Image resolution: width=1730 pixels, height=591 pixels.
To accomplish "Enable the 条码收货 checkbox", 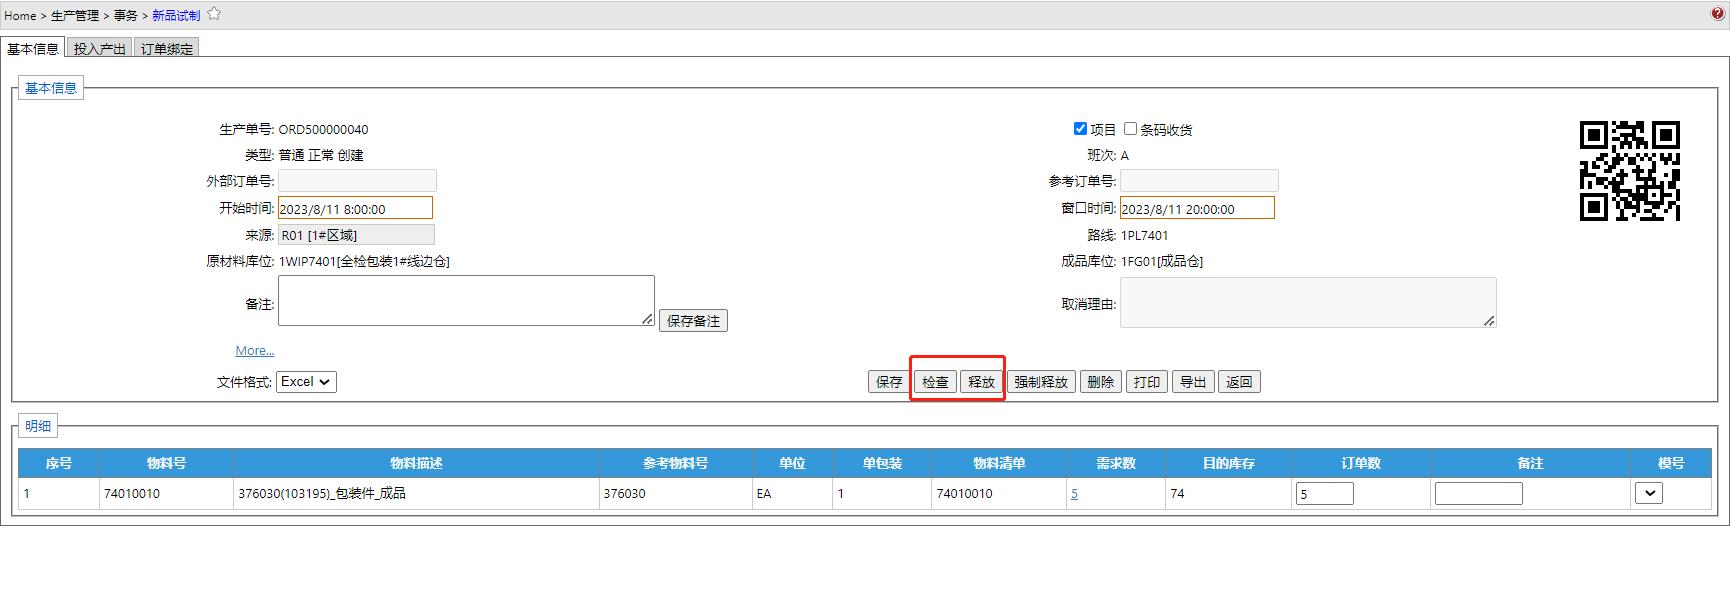I will [x=1130, y=129].
